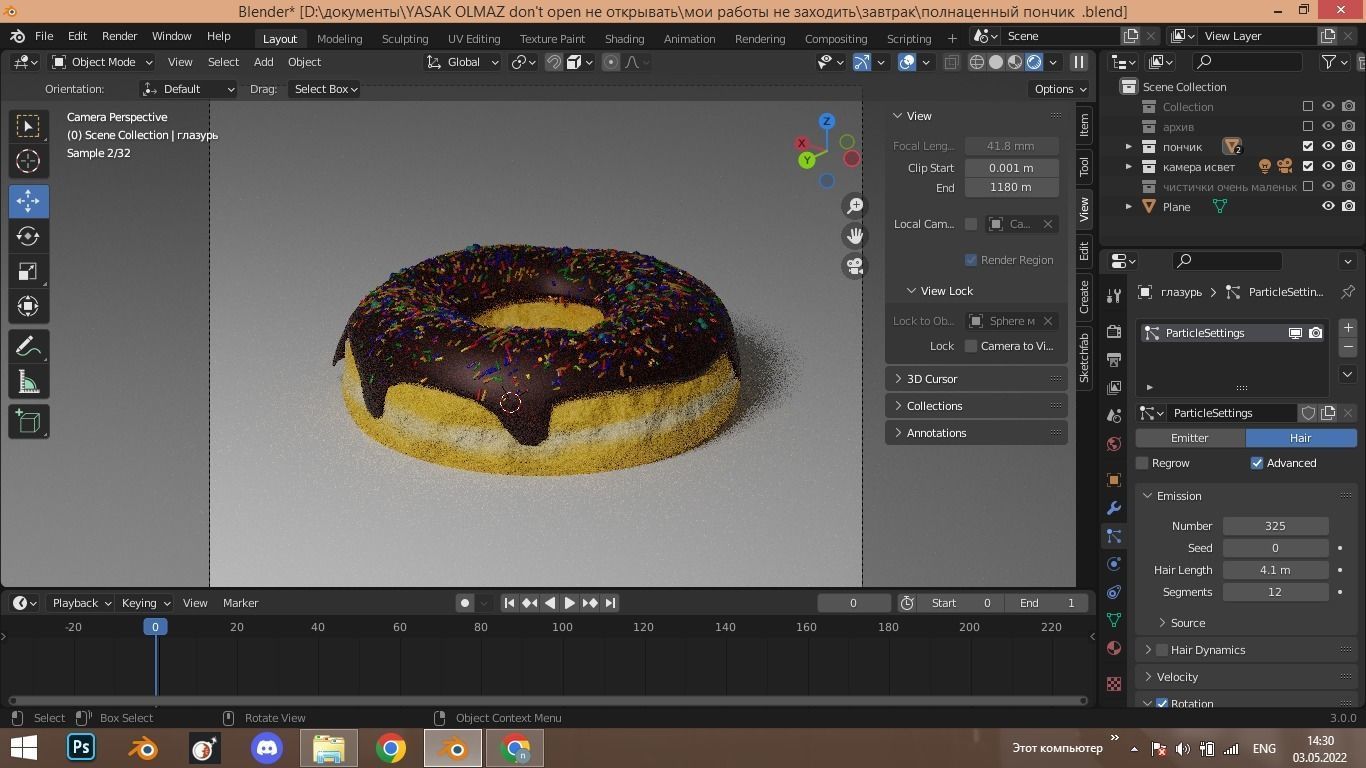
Task: Open Blender from Windows taskbar
Action: click(x=453, y=748)
